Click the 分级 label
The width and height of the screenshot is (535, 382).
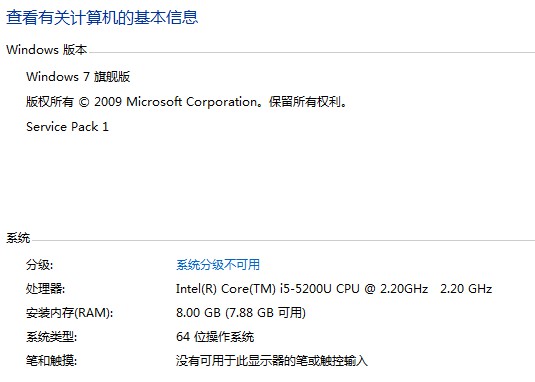[39, 265]
